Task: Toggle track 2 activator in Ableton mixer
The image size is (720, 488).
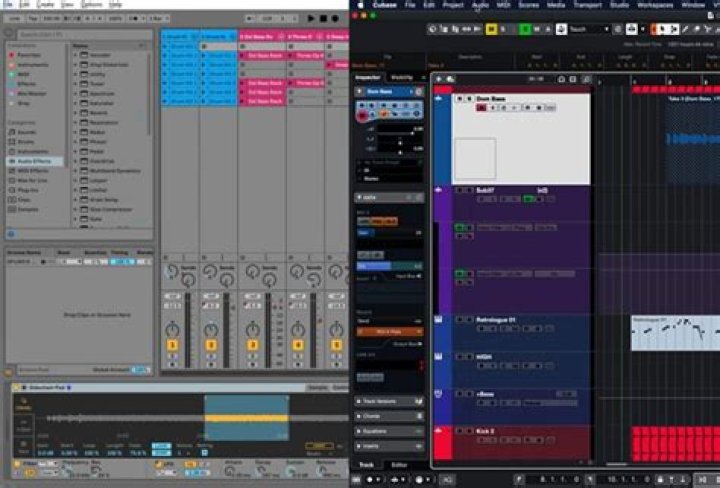Action: [x=211, y=345]
